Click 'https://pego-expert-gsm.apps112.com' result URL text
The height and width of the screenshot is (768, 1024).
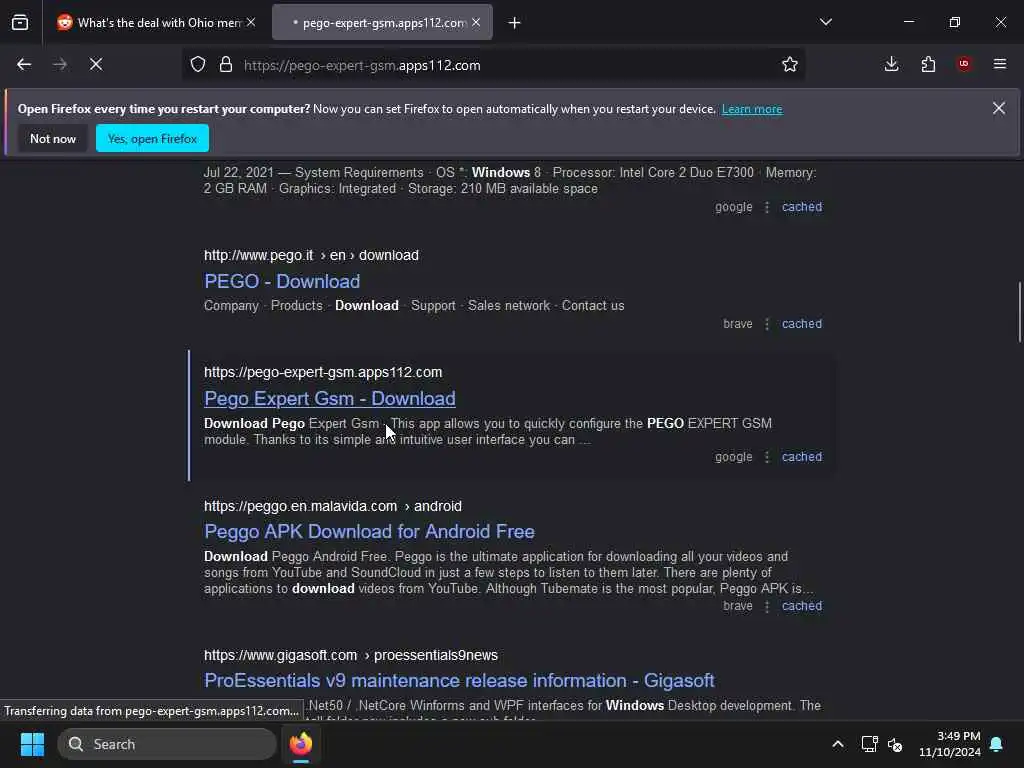pyautogui.click(x=323, y=372)
